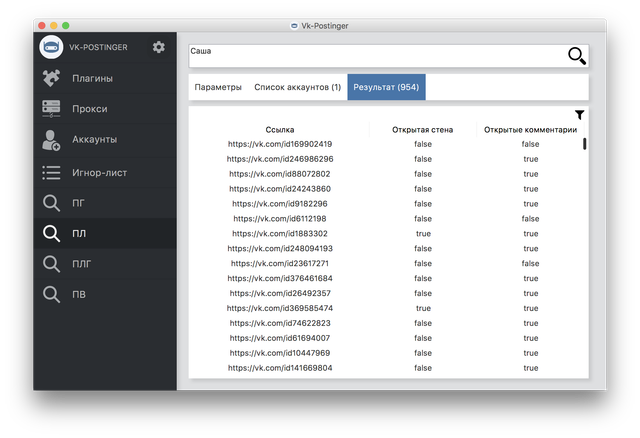Image resolution: width=640 pixels, height=438 pixels.
Task: Run search with the magnifier button
Action: point(577,56)
